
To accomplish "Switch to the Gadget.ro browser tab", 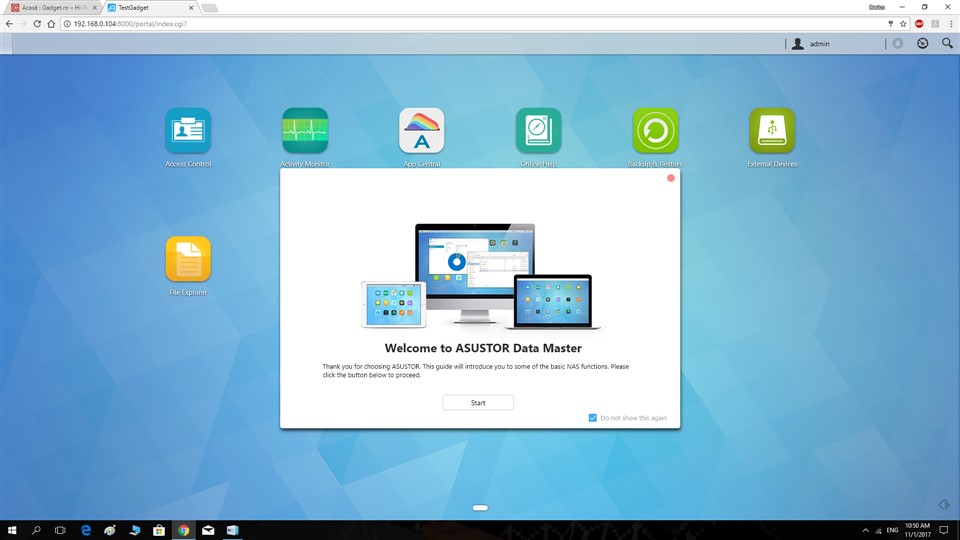I will coord(50,7).
